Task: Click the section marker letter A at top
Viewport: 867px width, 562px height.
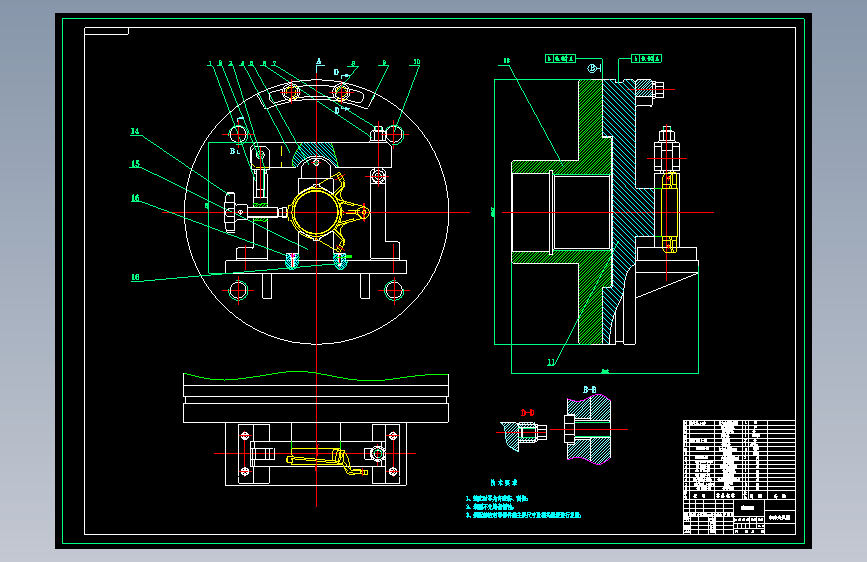Action: coord(319,62)
